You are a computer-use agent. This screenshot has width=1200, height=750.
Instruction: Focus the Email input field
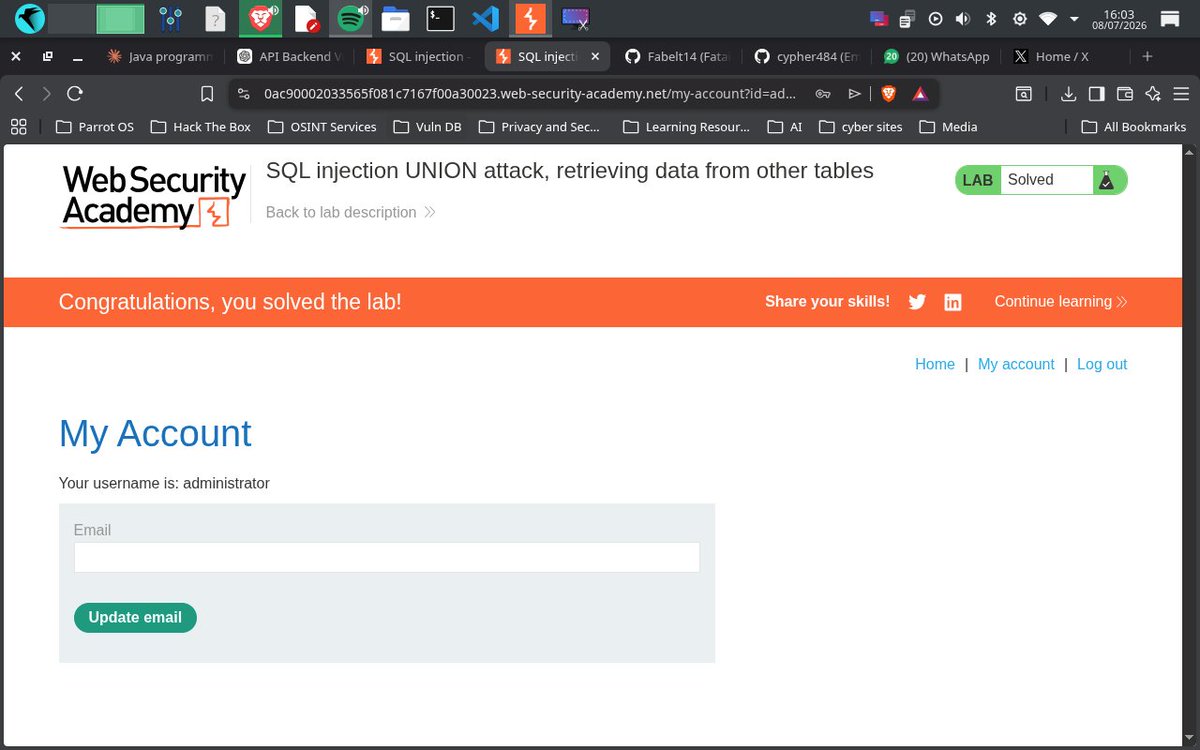[387, 558]
